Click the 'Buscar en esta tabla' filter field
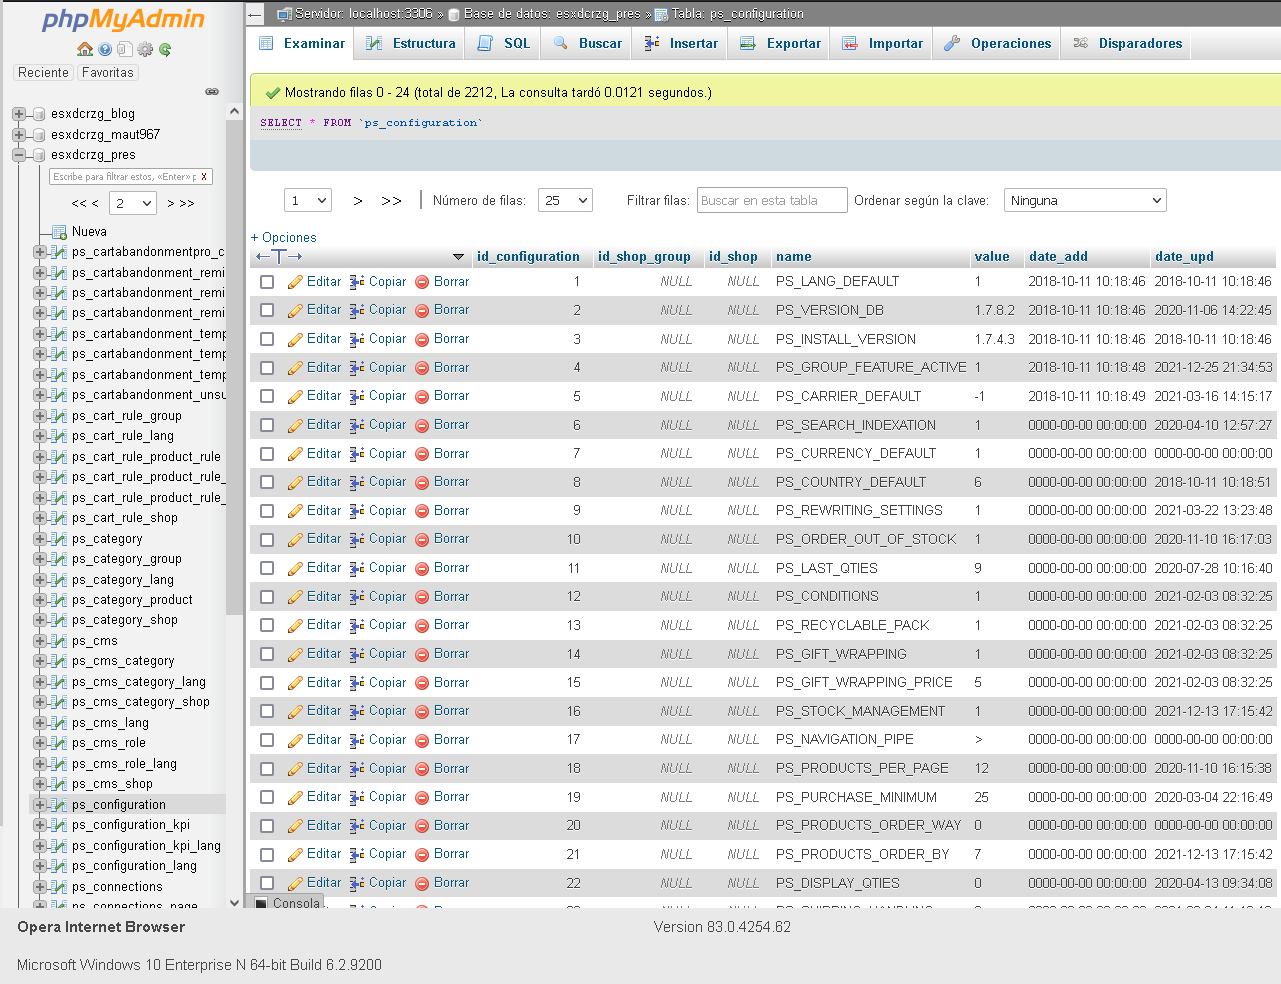1281x984 pixels. point(771,201)
